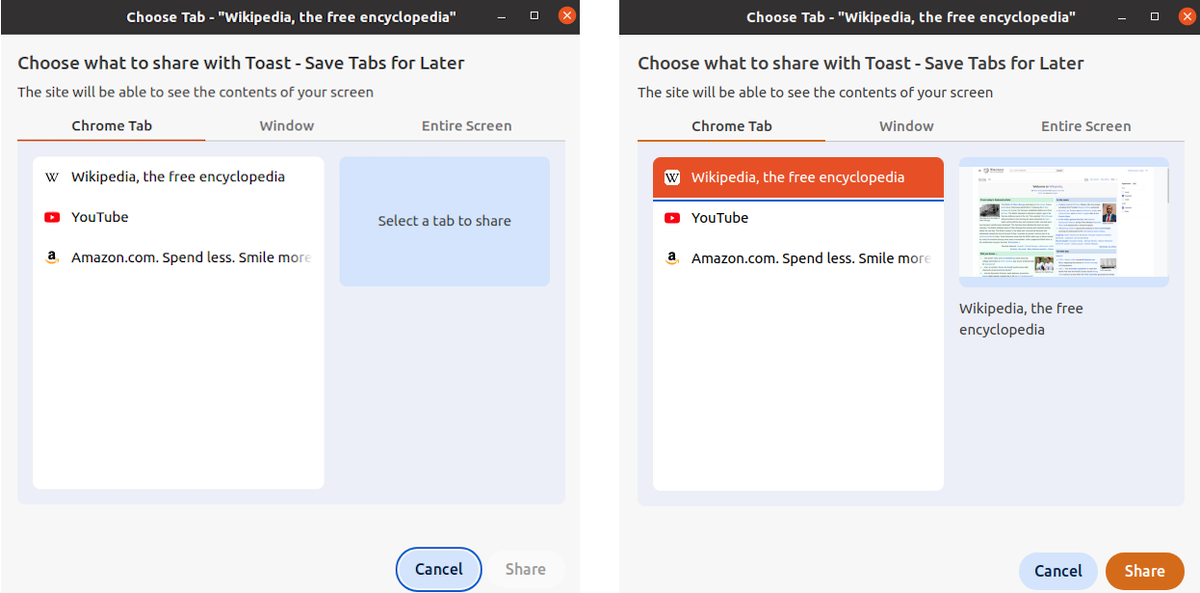The image size is (1200, 593).
Task: Switch to Chrome Tab in right dialog
Action: (732, 126)
